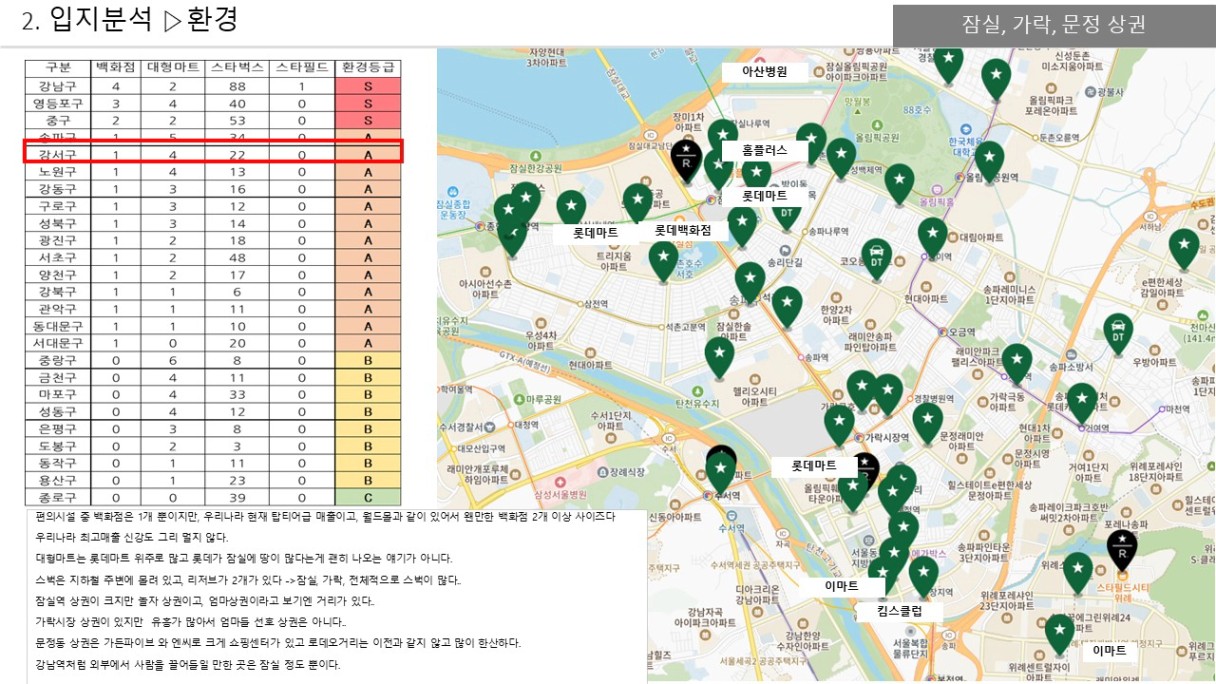Click the Starbucks pin above 킴스클럽 label
Image resolution: width=1216 pixels, height=684 pixels.
[x=923, y=576]
